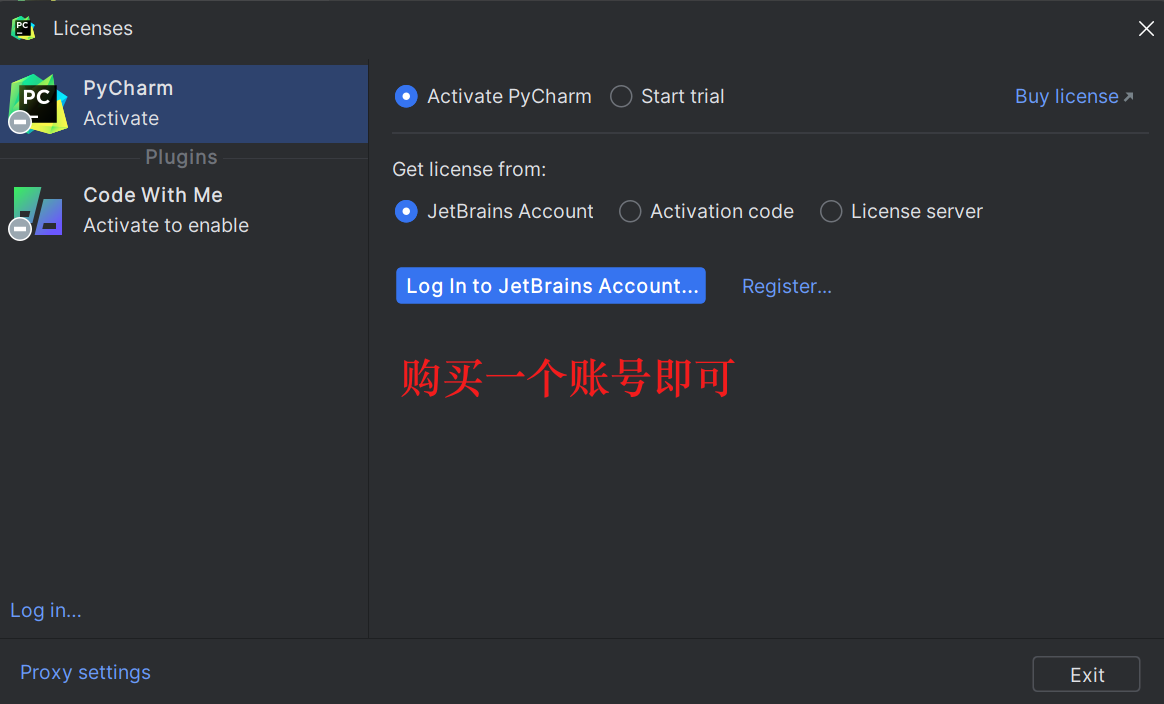Click the large PyCharm product logo
Viewport: 1164px width, 704px height.
pos(38,103)
